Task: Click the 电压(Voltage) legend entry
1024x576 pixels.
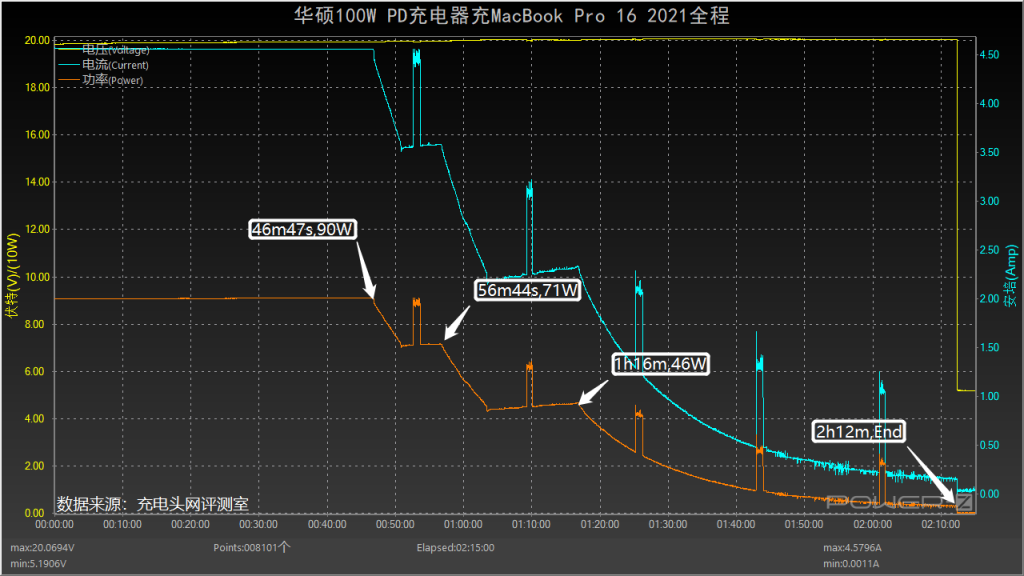Action: point(115,49)
